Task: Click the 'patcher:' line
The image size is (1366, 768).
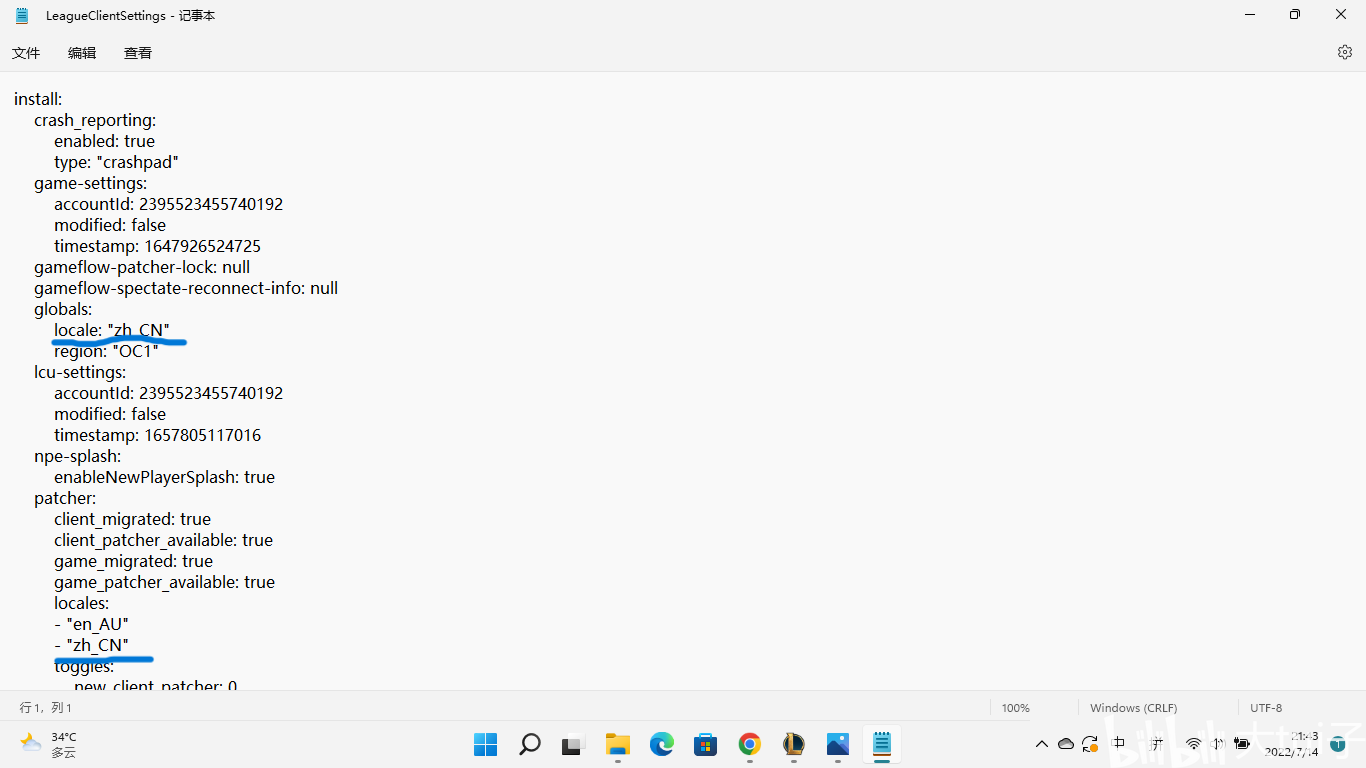Action: 65,498
